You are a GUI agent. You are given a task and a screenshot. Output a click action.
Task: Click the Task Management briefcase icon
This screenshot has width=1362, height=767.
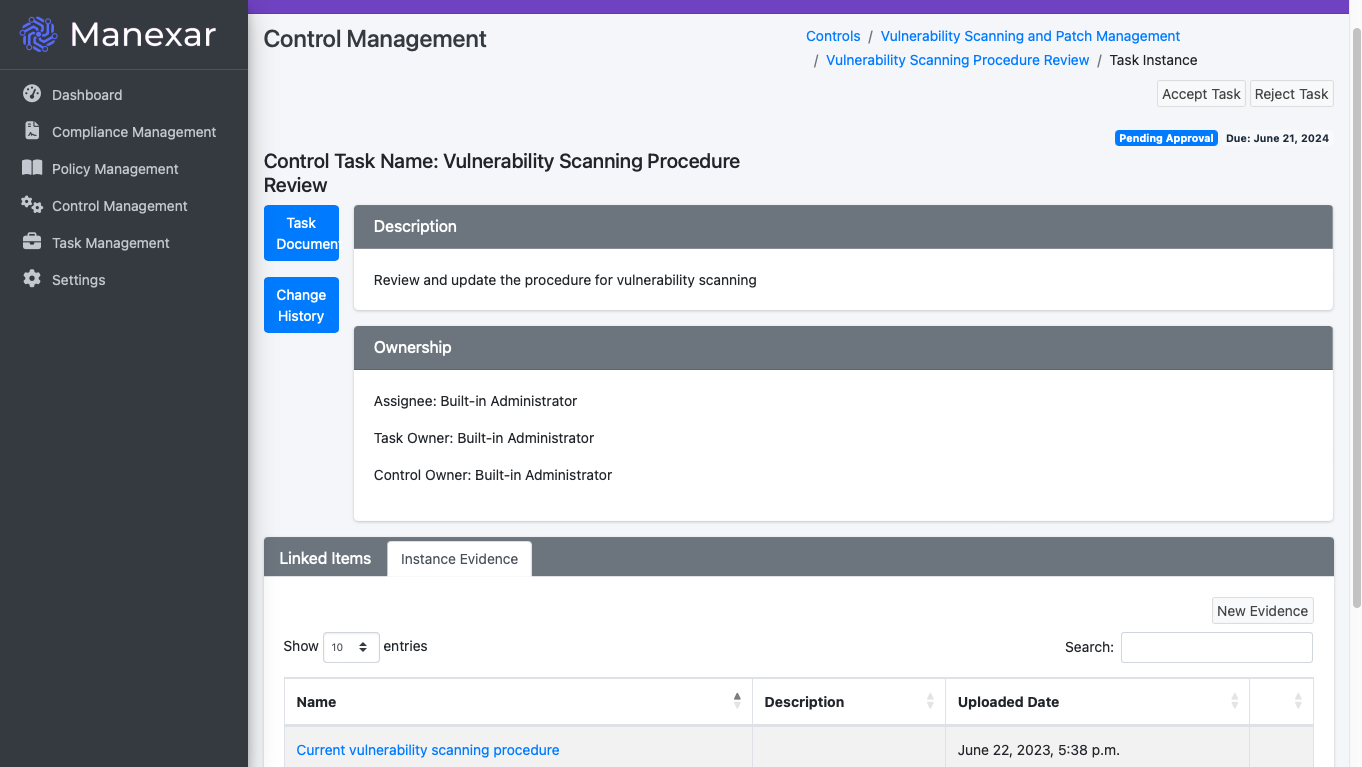coord(32,242)
